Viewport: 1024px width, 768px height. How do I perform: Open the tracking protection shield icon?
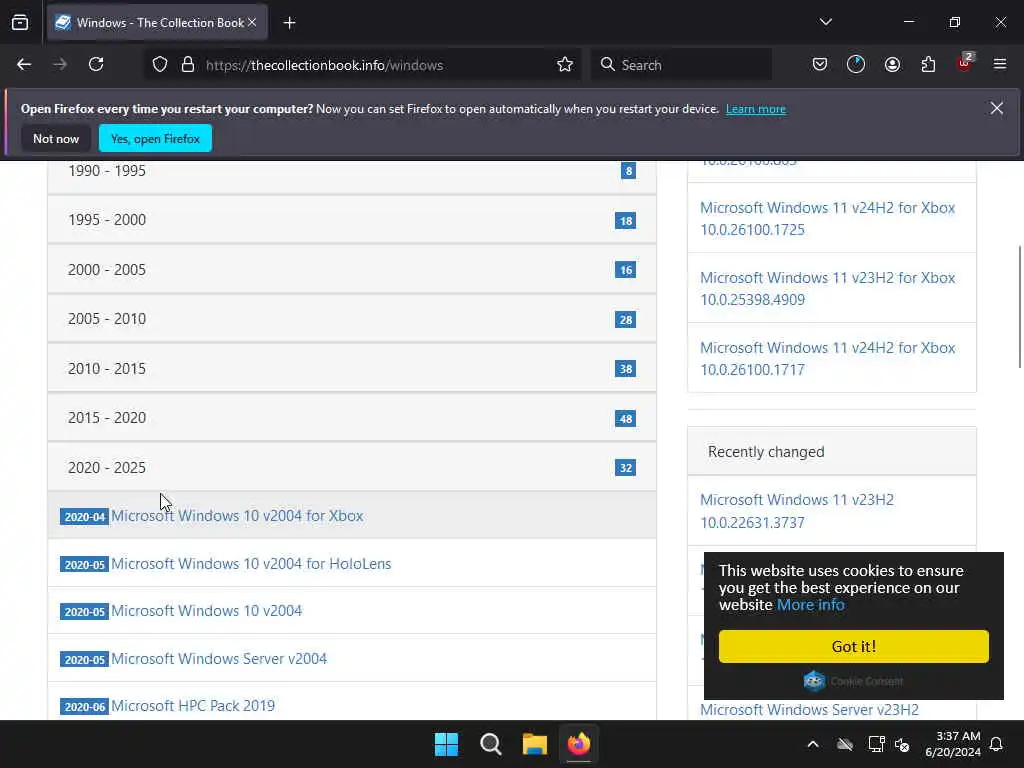[160, 65]
